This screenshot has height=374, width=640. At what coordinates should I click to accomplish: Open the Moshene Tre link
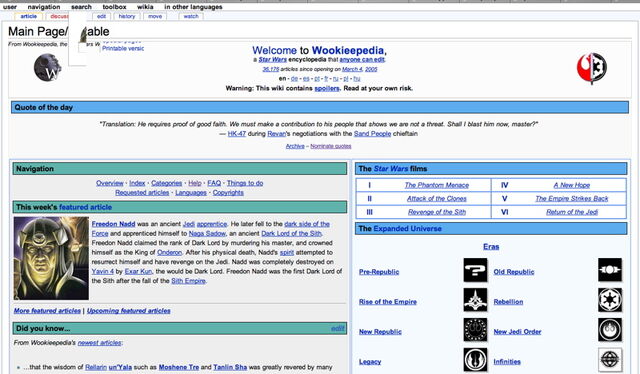(179, 367)
